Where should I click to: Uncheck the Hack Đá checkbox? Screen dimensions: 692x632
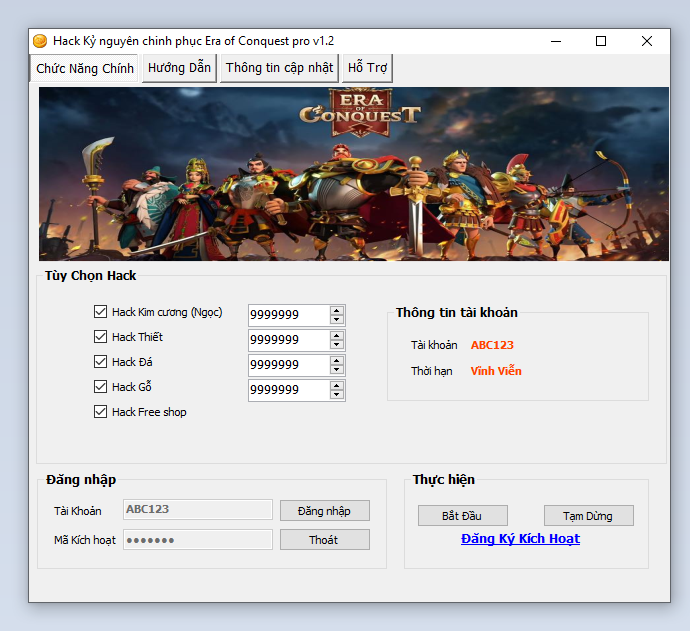[100, 362]
